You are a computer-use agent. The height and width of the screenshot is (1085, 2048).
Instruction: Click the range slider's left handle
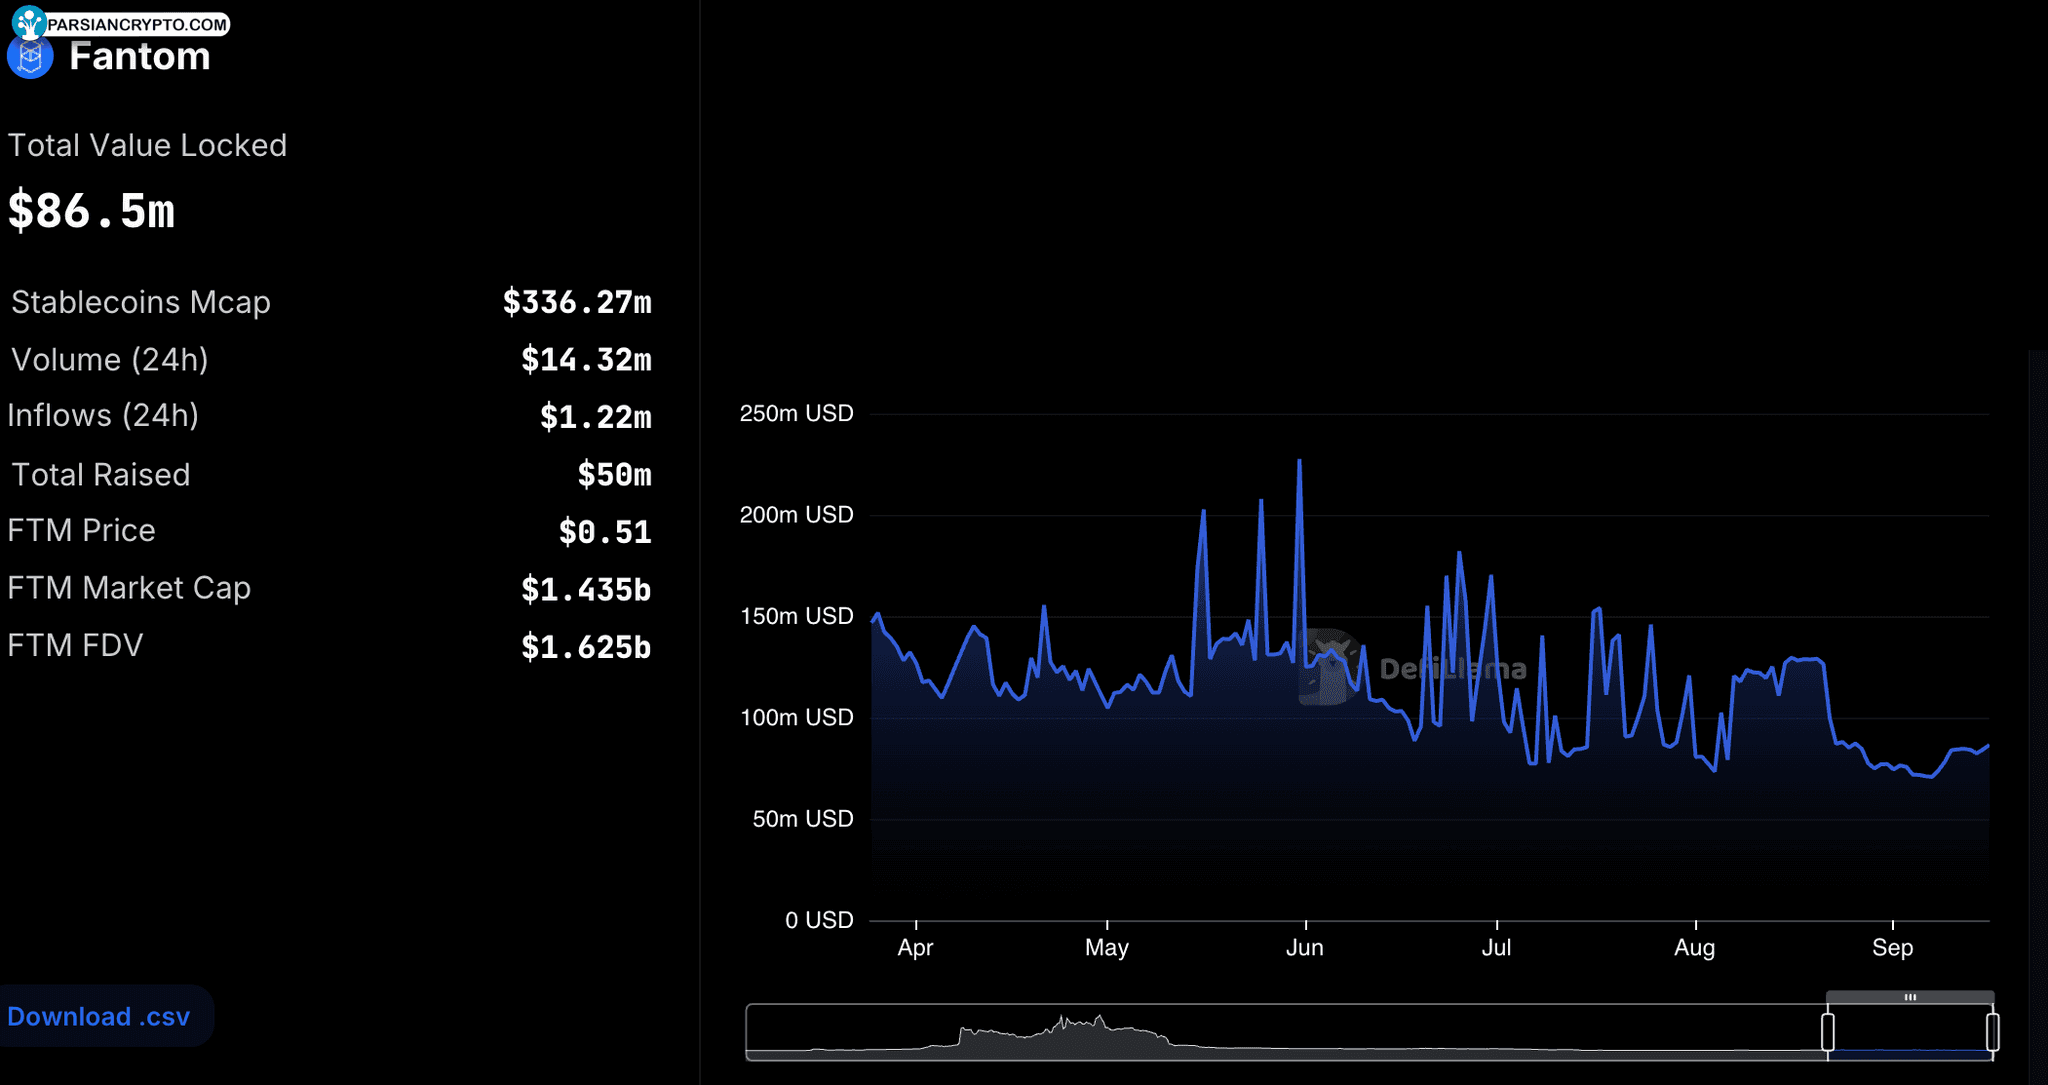1828,1031
